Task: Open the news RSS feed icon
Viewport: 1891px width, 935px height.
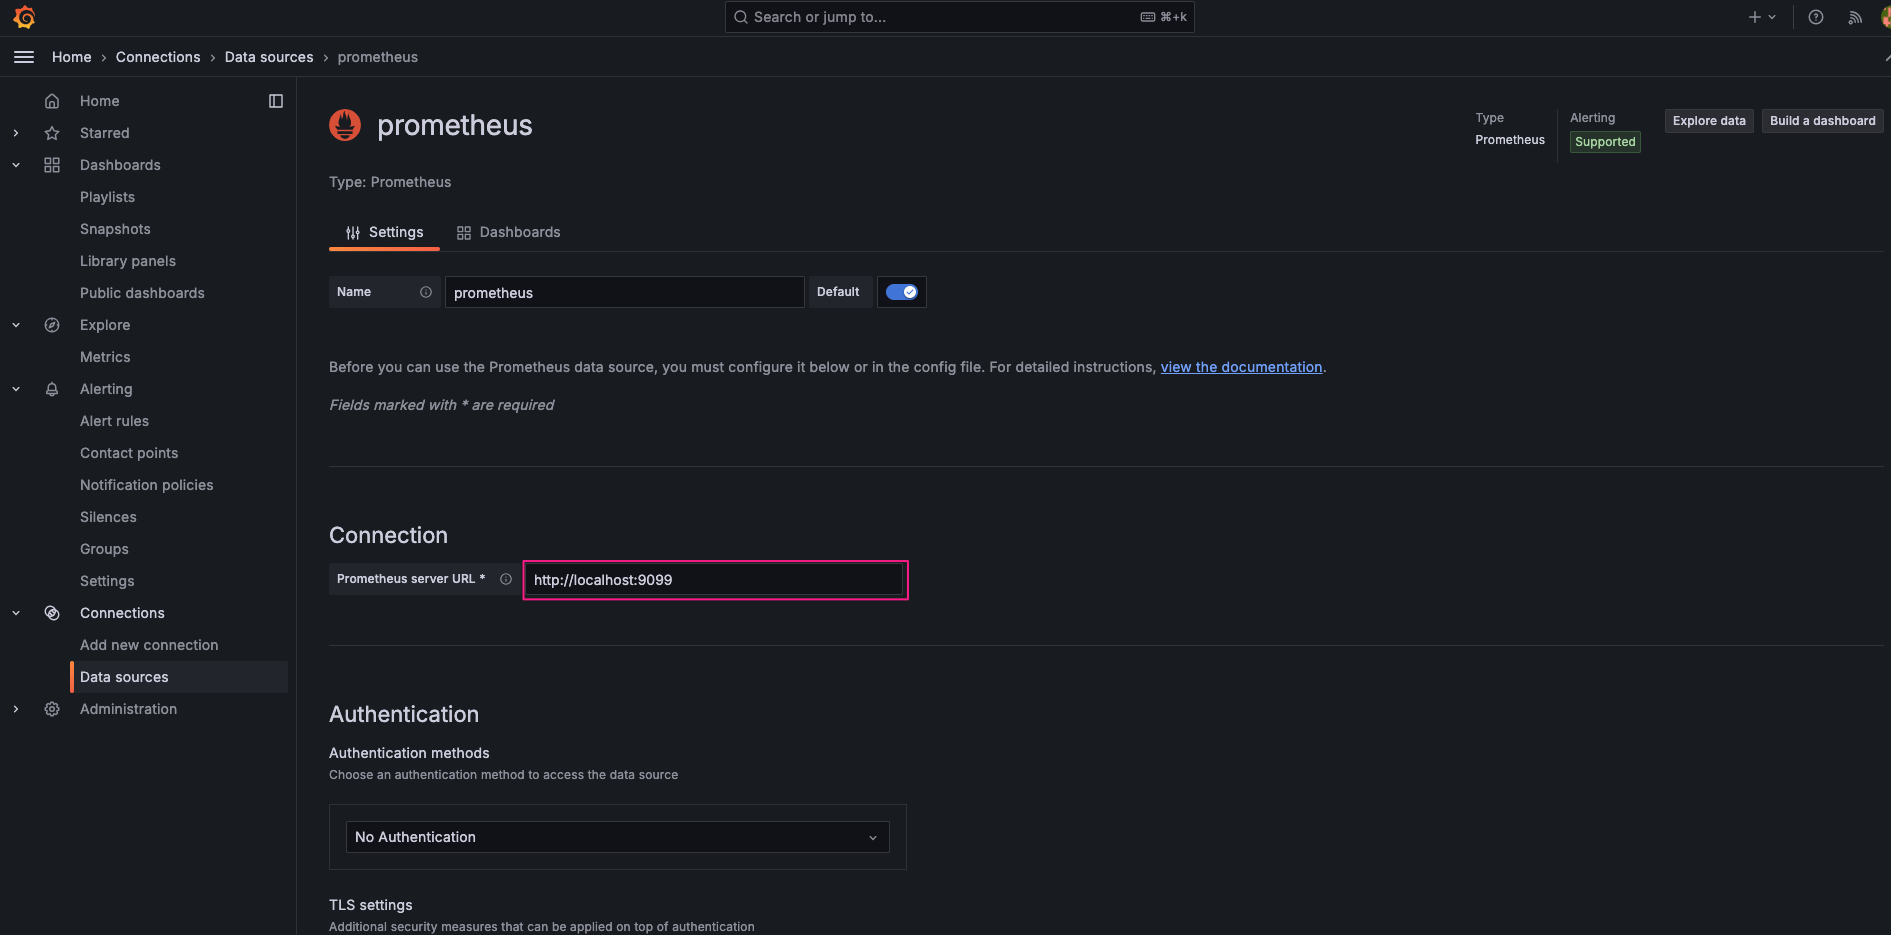Action: [x=1855, y=17]
